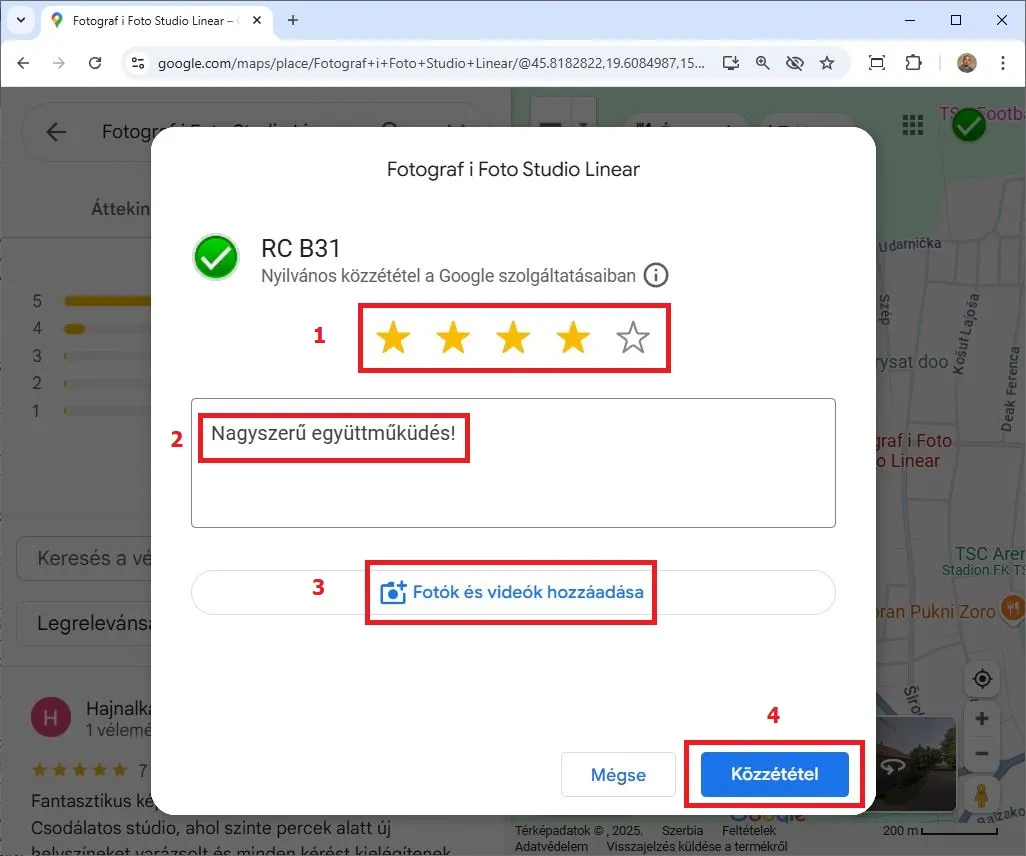Image resolution: width=1026 pixels, height=856 pixels.
Task: Choose the fourth star rating
Action: tap(573, 340)
